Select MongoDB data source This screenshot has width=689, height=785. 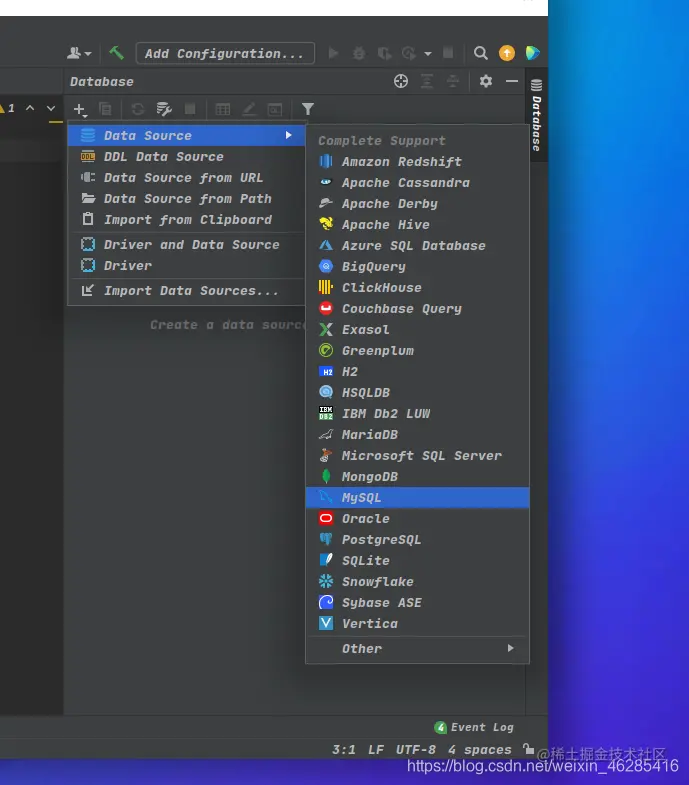[x=417, y=477]
